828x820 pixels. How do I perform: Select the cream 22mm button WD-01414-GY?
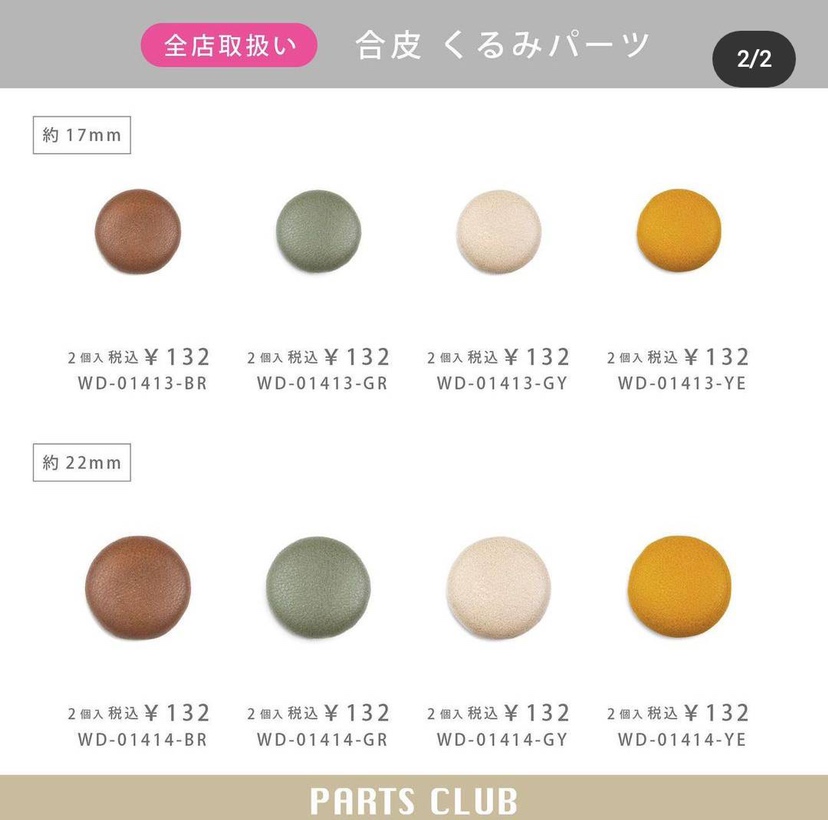point(498,588)
